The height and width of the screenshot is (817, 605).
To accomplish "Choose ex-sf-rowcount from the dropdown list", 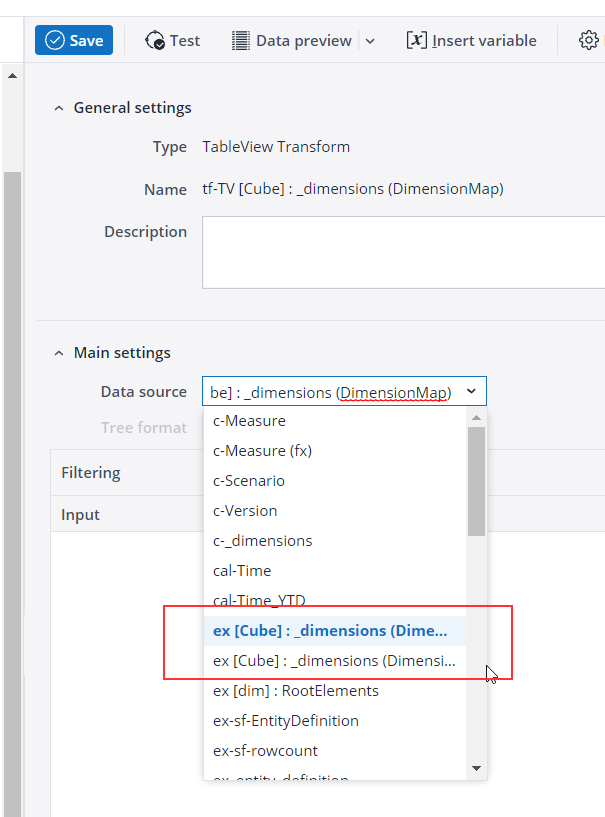I will 265,751.
